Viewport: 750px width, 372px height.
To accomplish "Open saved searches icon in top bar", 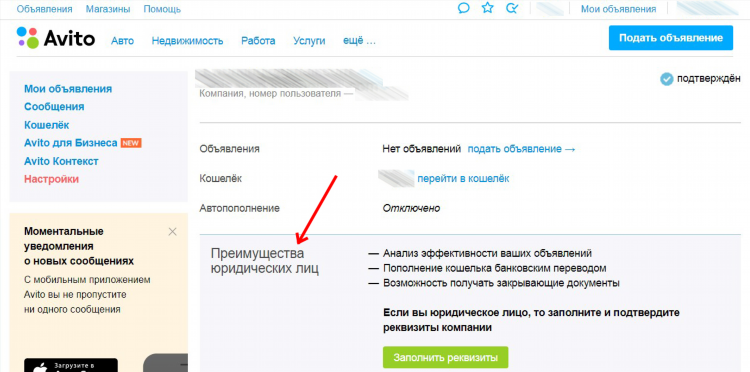I will [x=512, y=8].
